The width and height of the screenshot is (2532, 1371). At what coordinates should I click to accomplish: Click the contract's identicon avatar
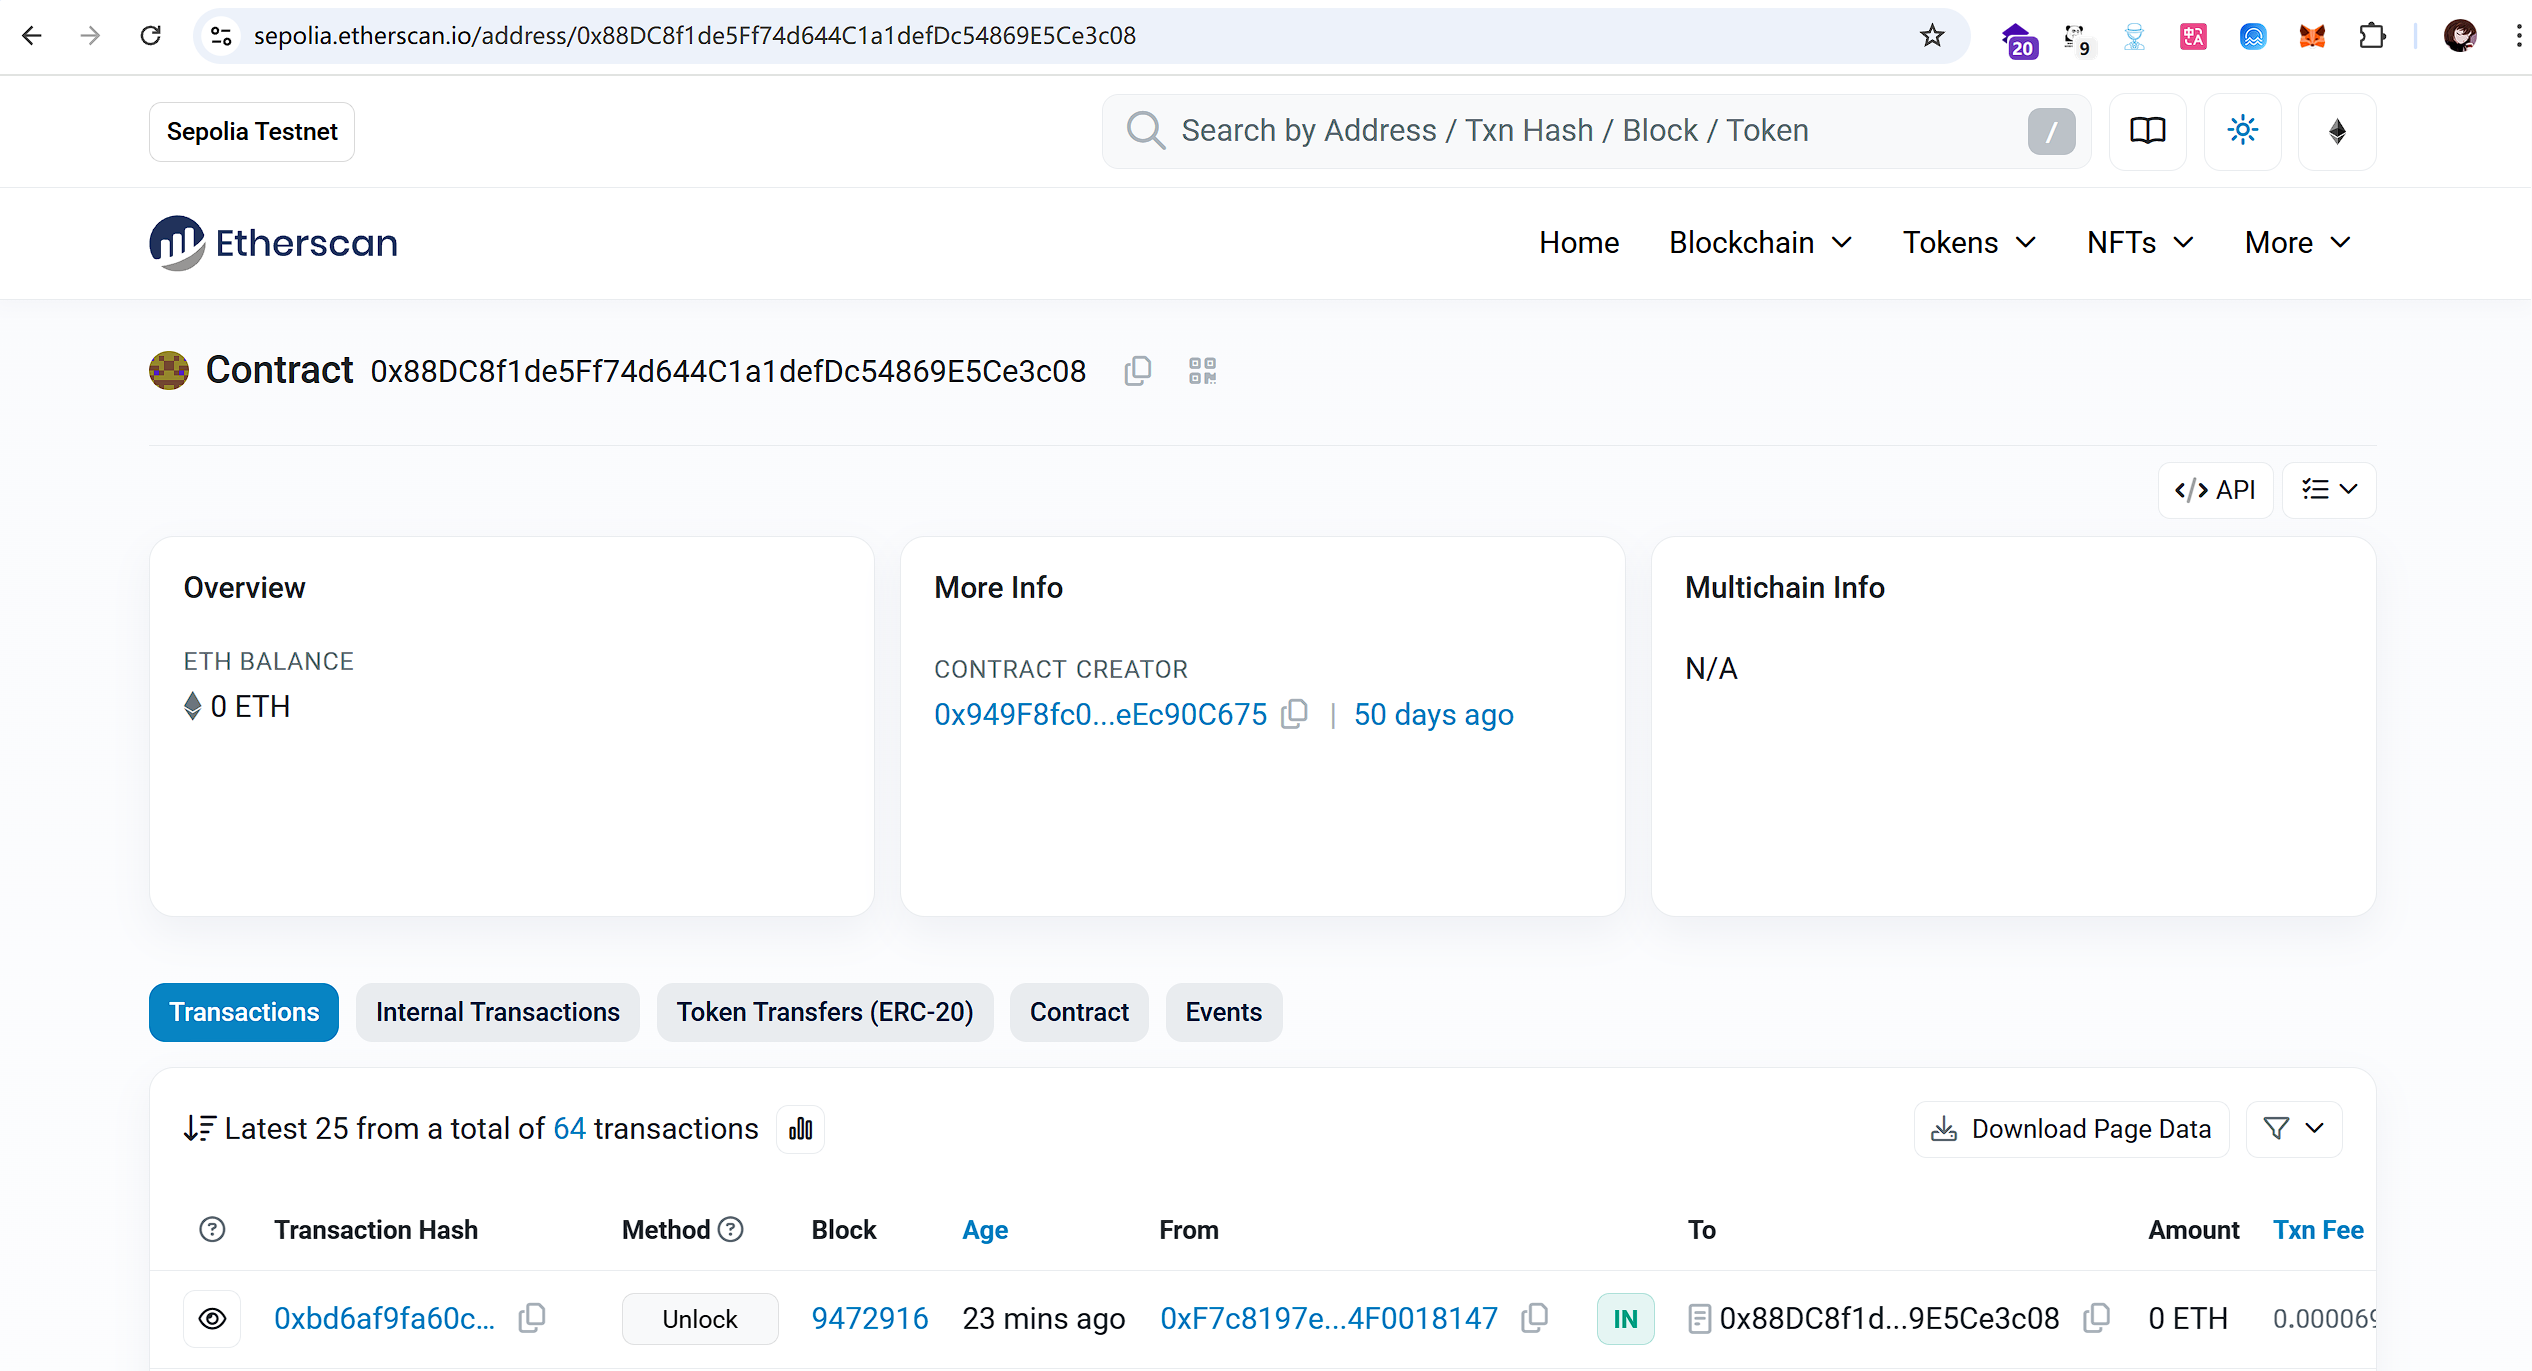pyautogui.click(x=169, y=370)
